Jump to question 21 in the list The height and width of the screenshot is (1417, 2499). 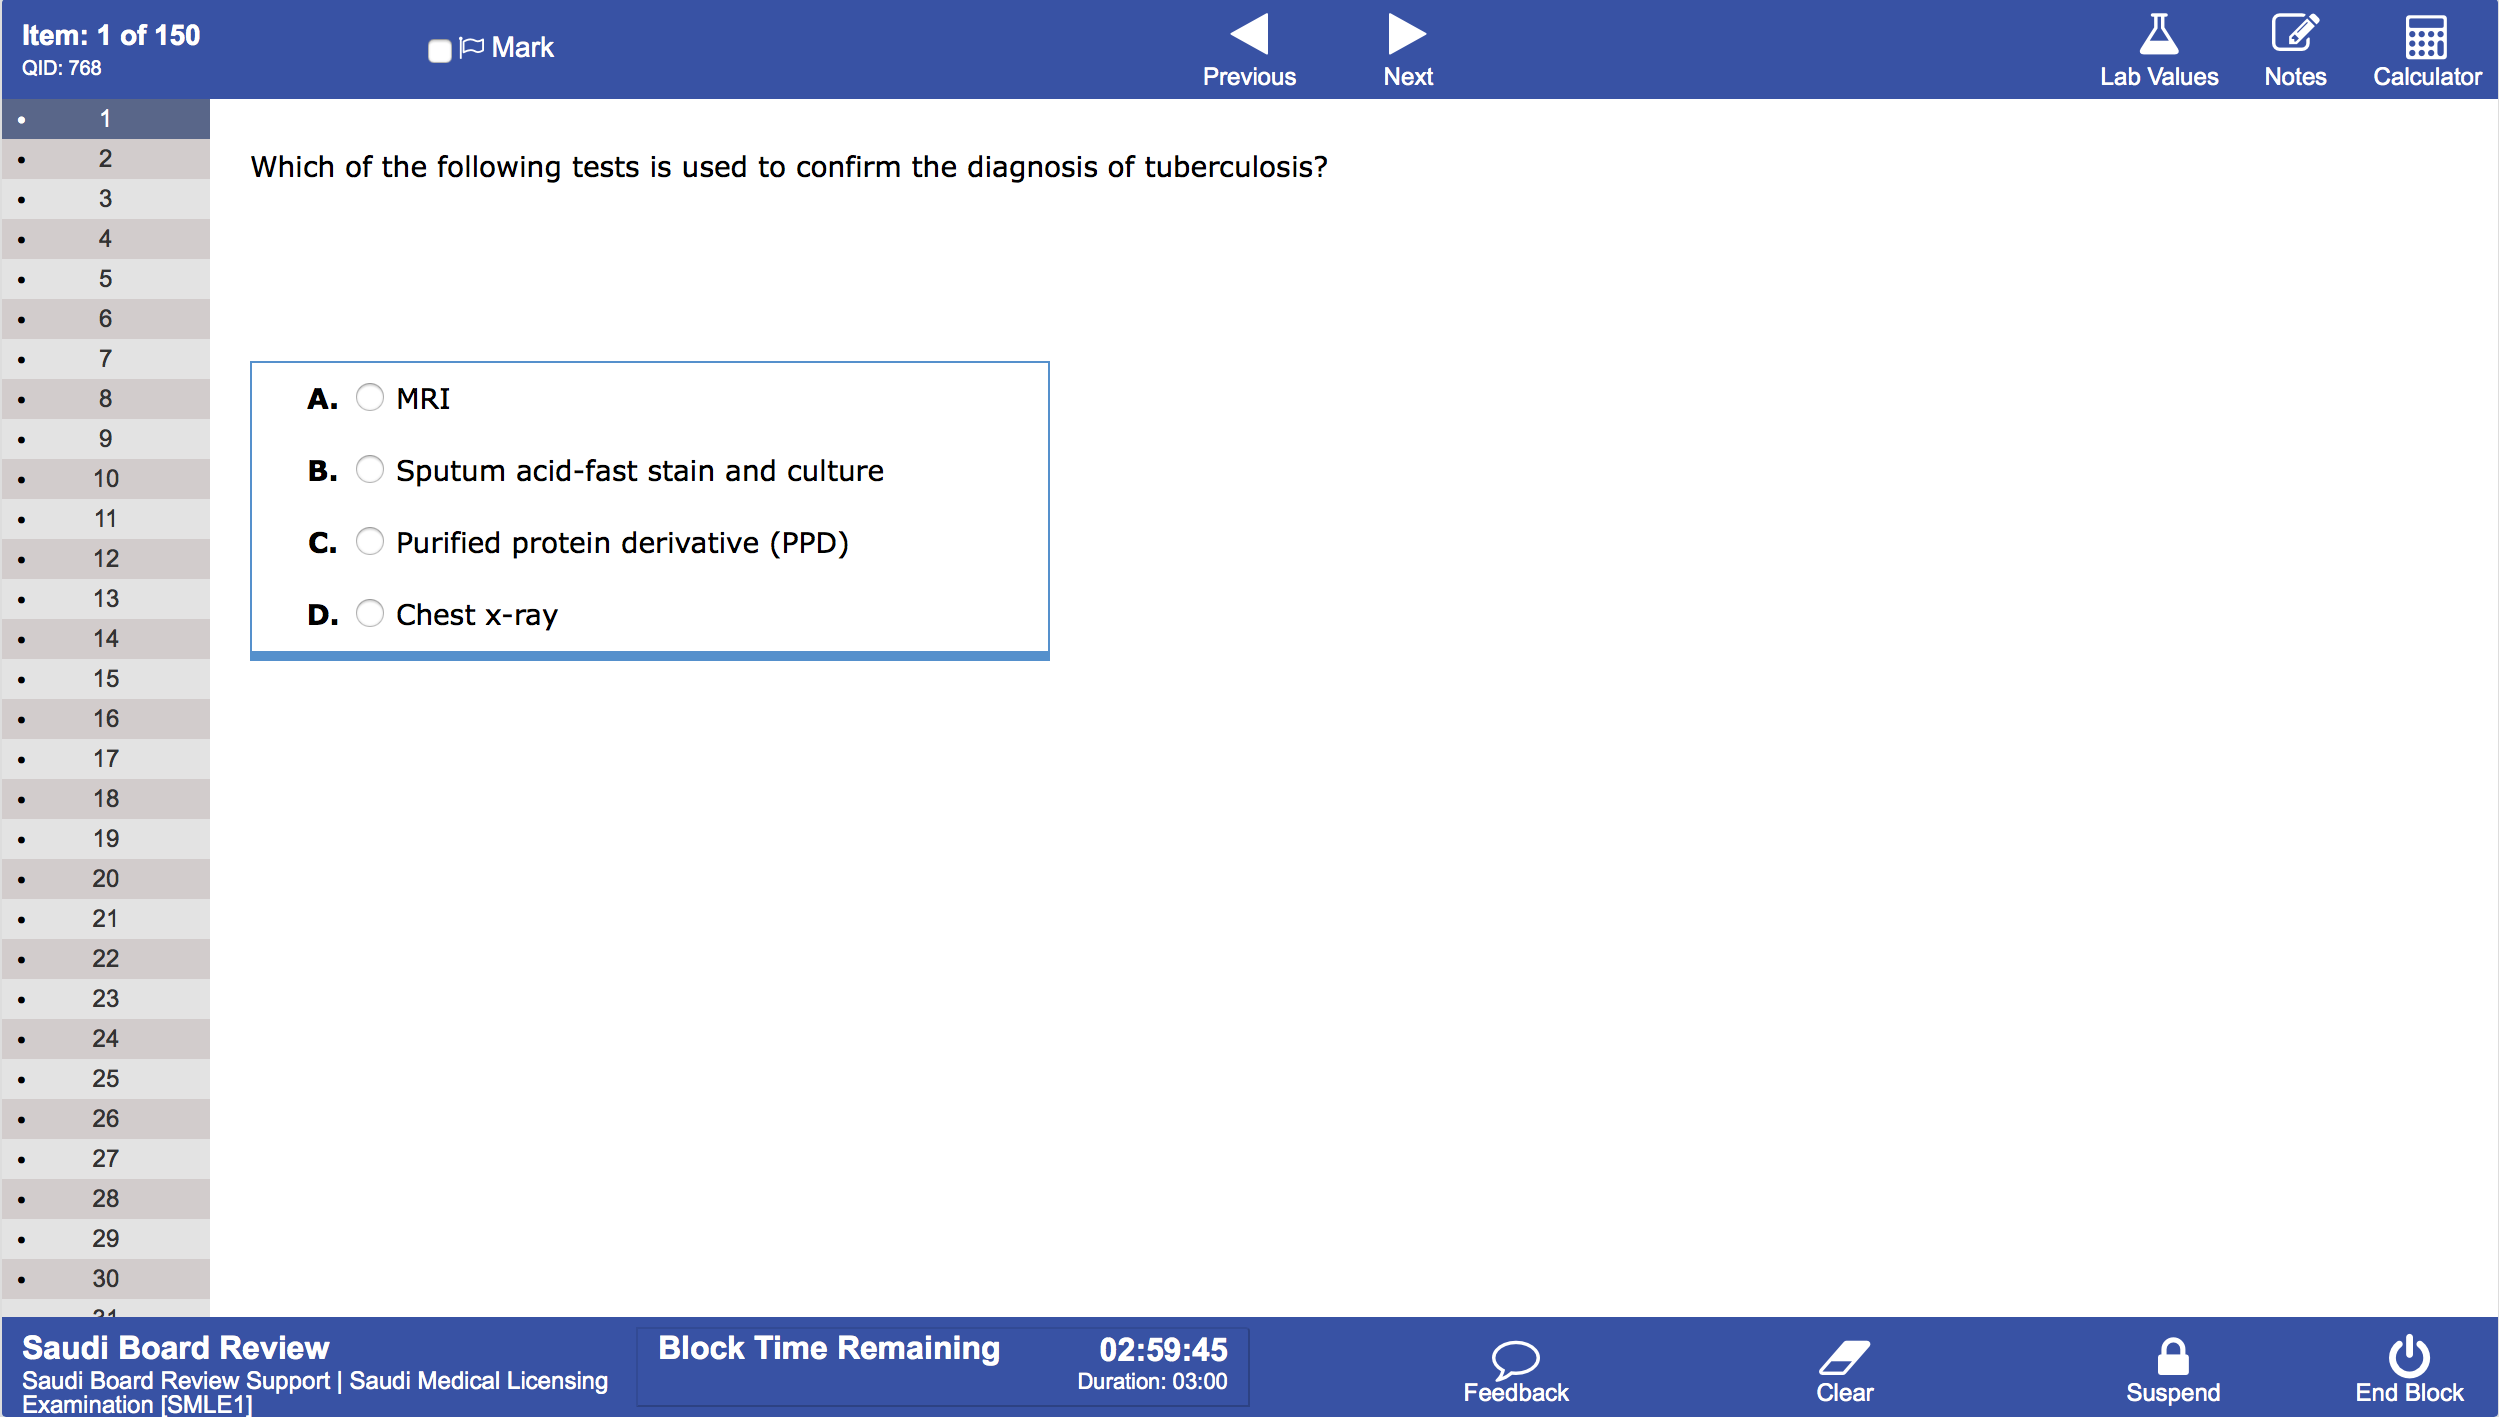point(105,919)
